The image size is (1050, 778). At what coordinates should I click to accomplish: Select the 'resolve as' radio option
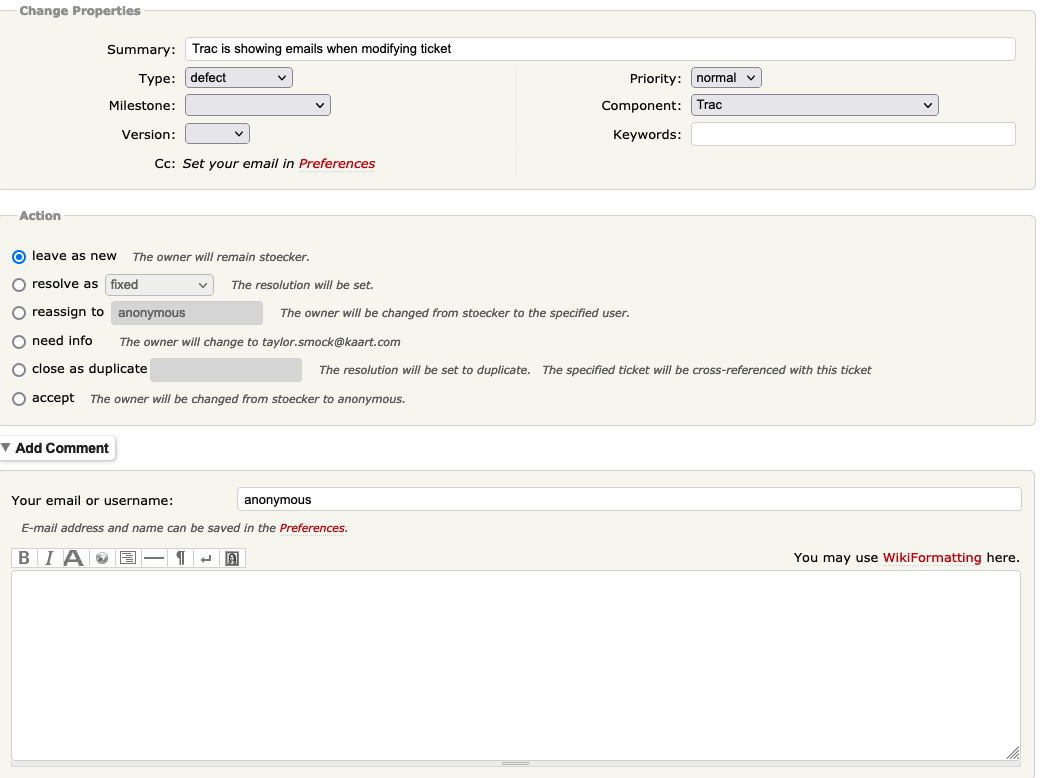point(19,285)
